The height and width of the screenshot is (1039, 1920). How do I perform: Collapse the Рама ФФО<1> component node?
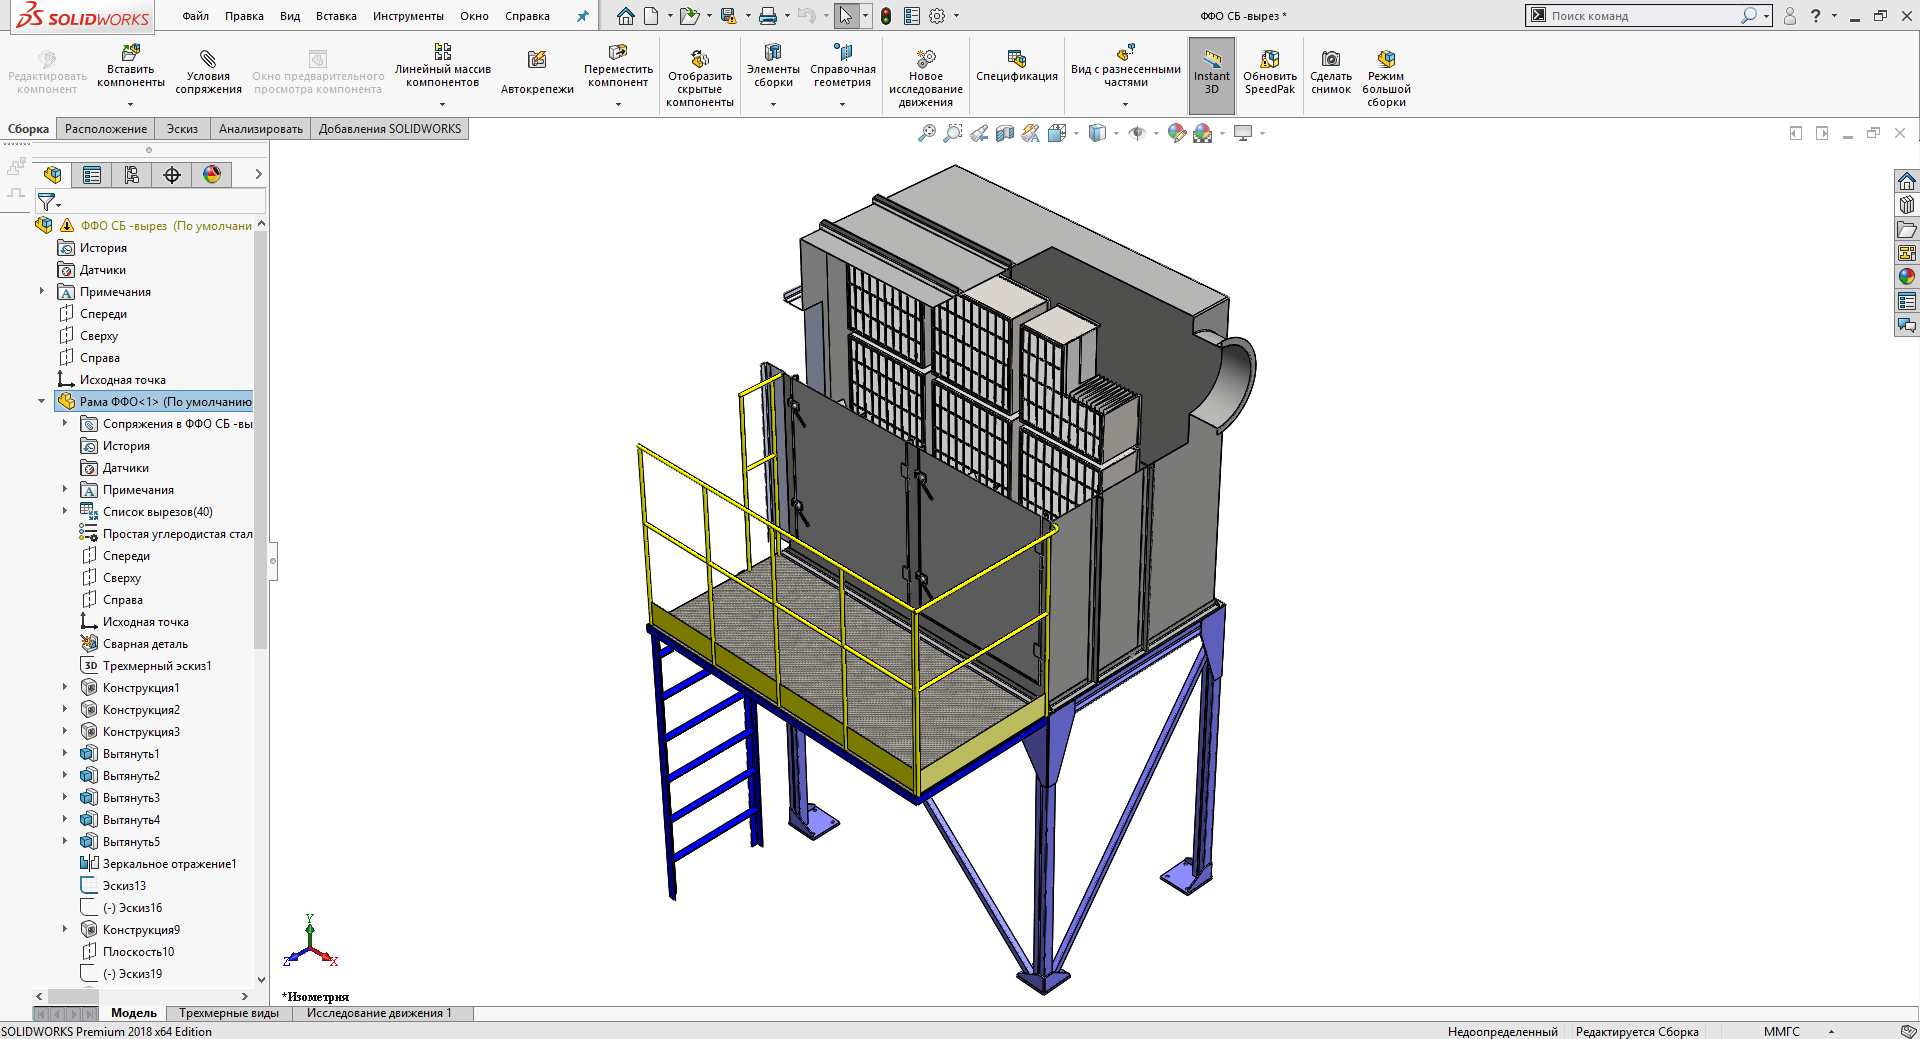tap(41, 401)
